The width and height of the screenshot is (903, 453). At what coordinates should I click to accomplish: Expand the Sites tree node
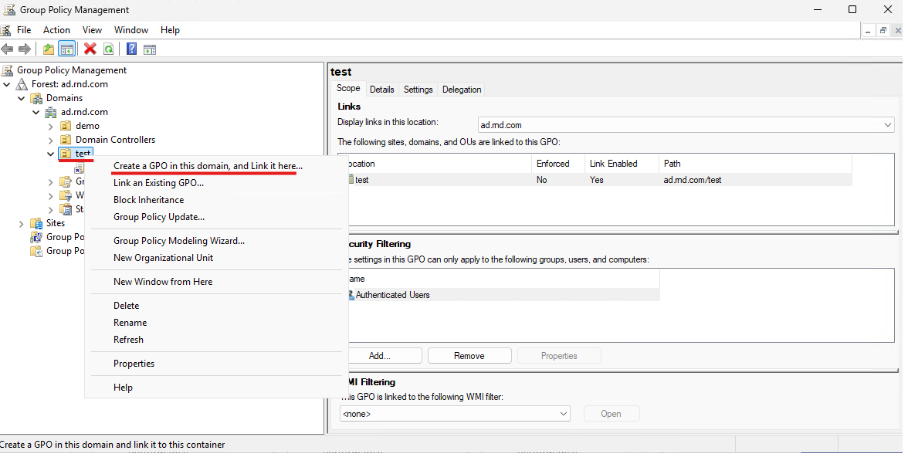tap(23, 224)
